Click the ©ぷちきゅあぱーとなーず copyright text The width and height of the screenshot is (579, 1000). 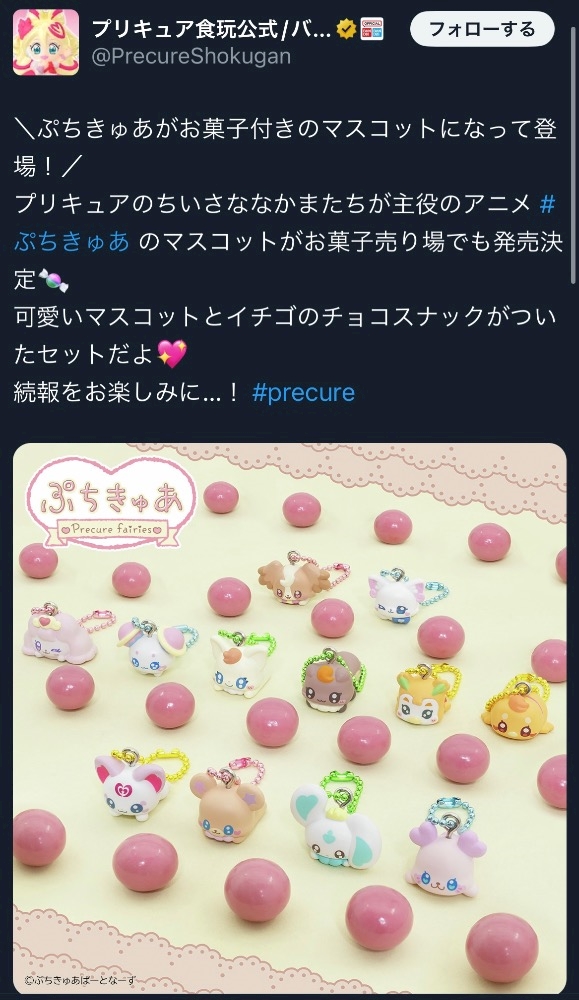tap(80, 980)
